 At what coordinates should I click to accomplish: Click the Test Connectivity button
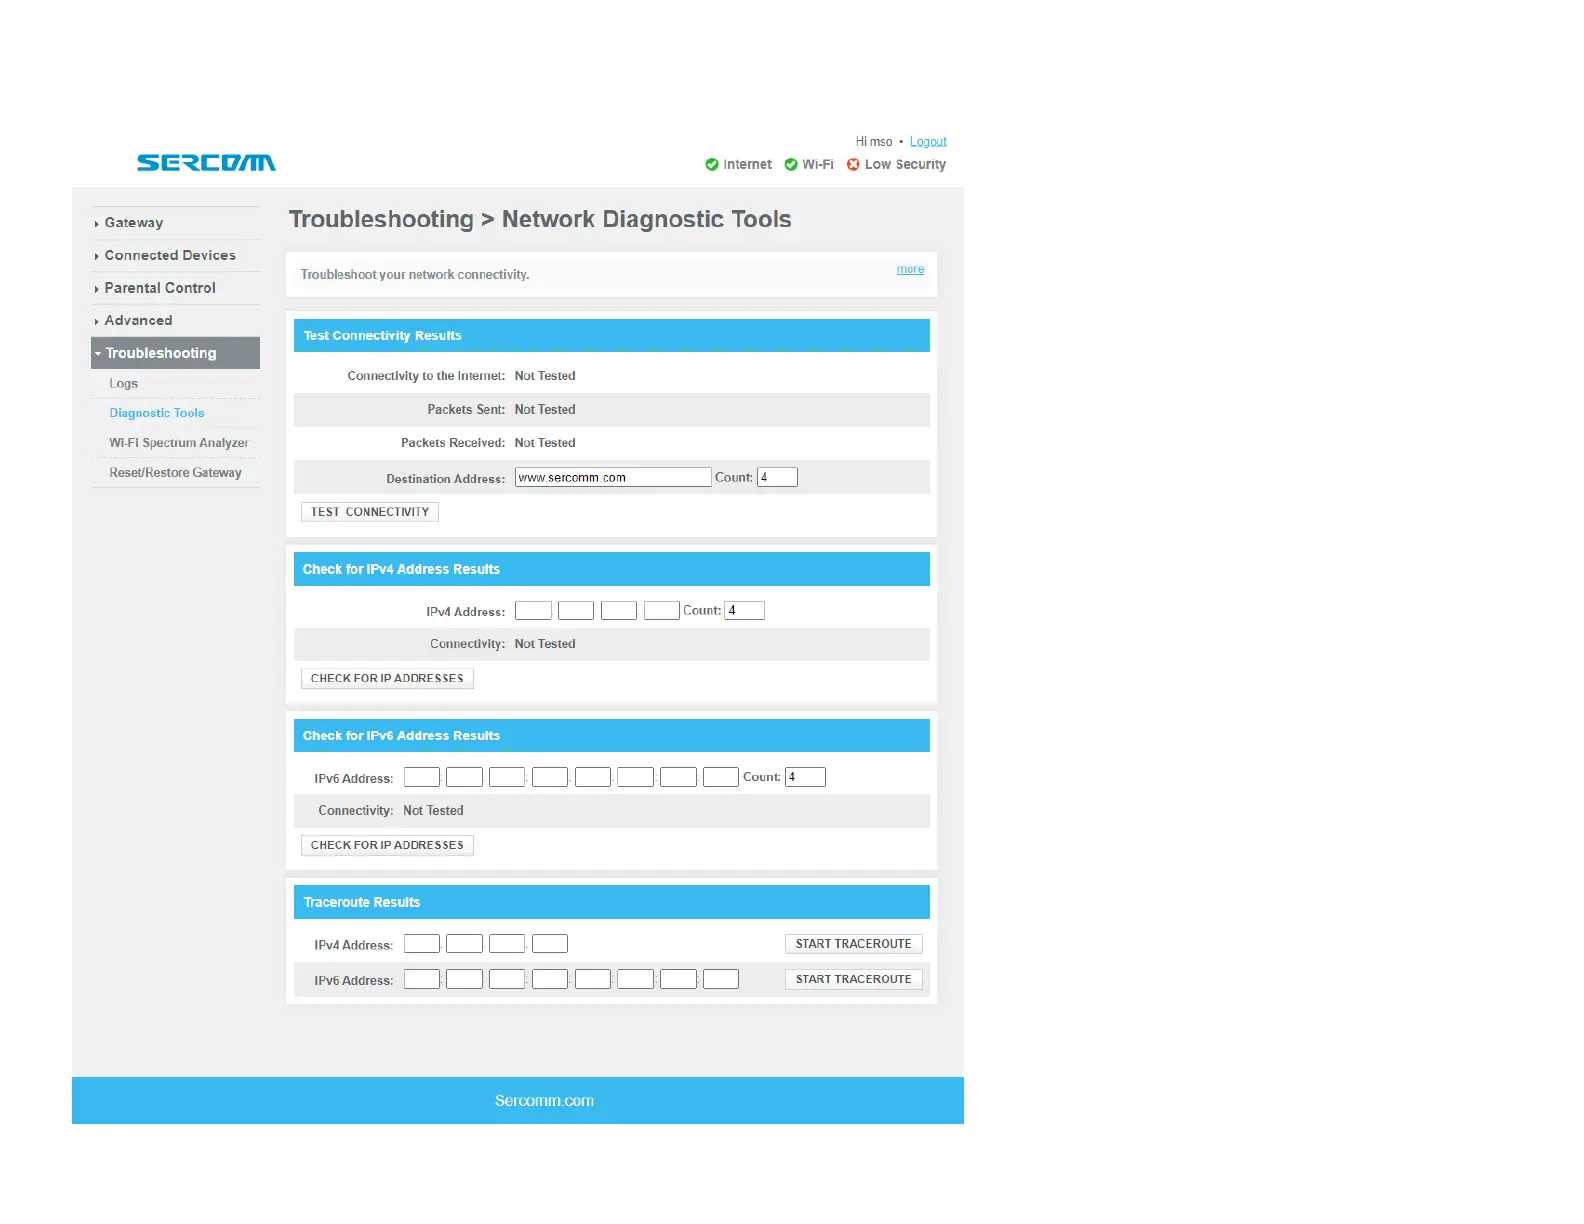pos(370,512)
